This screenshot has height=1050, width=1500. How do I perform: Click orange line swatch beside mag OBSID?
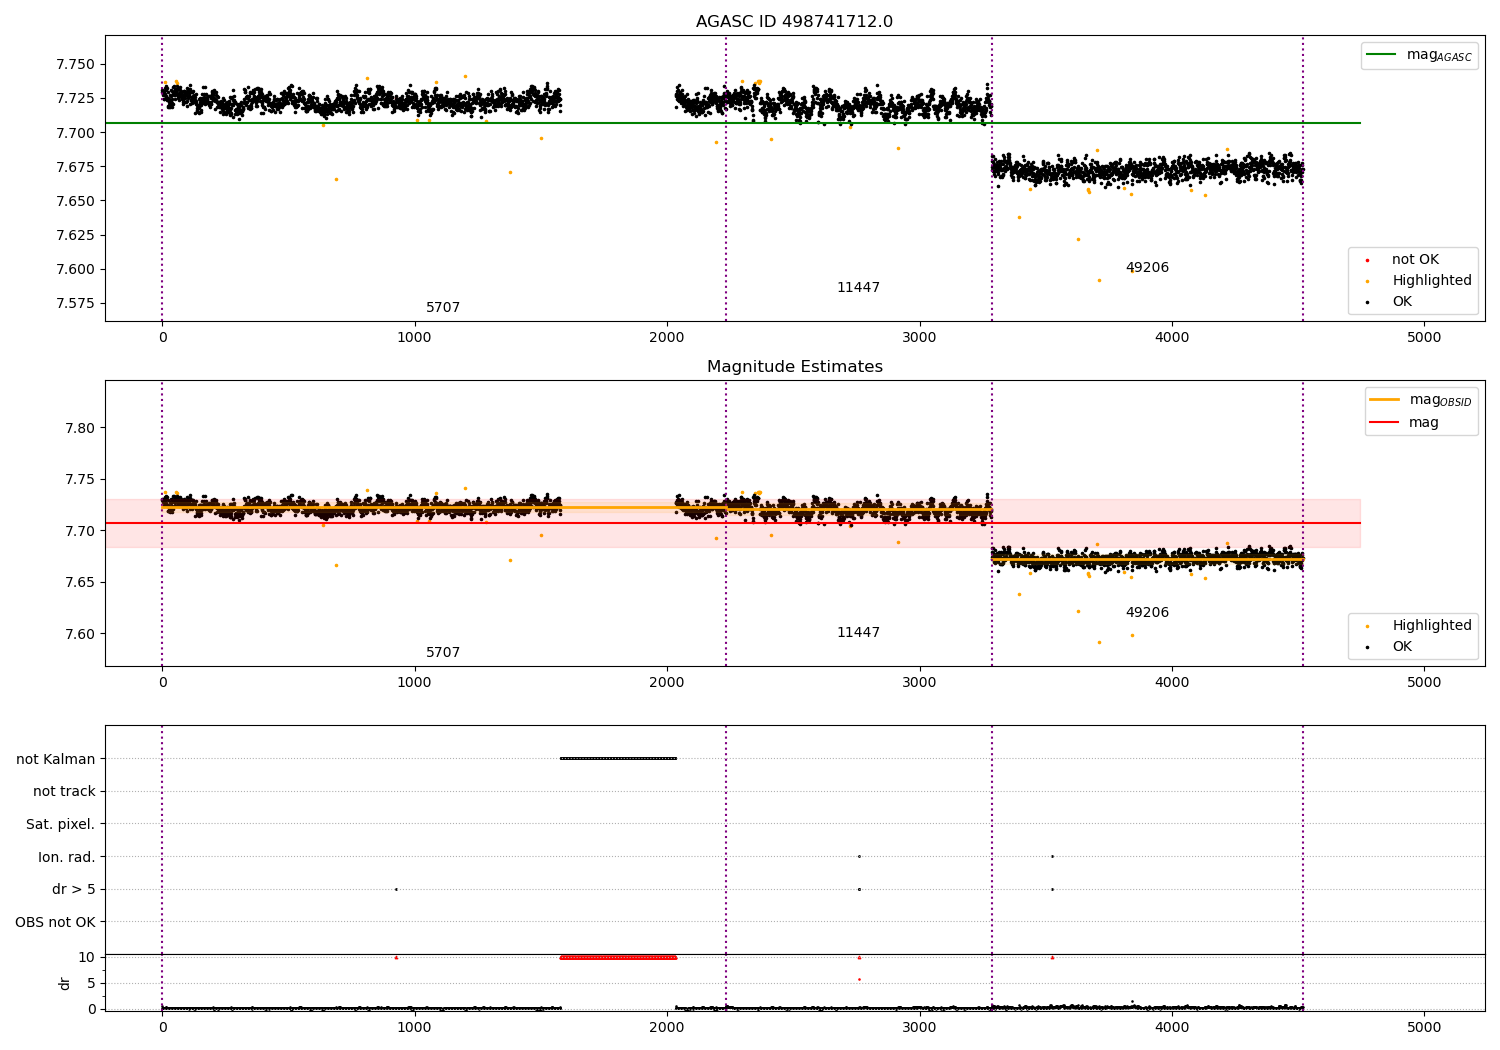click(1385, 400)
